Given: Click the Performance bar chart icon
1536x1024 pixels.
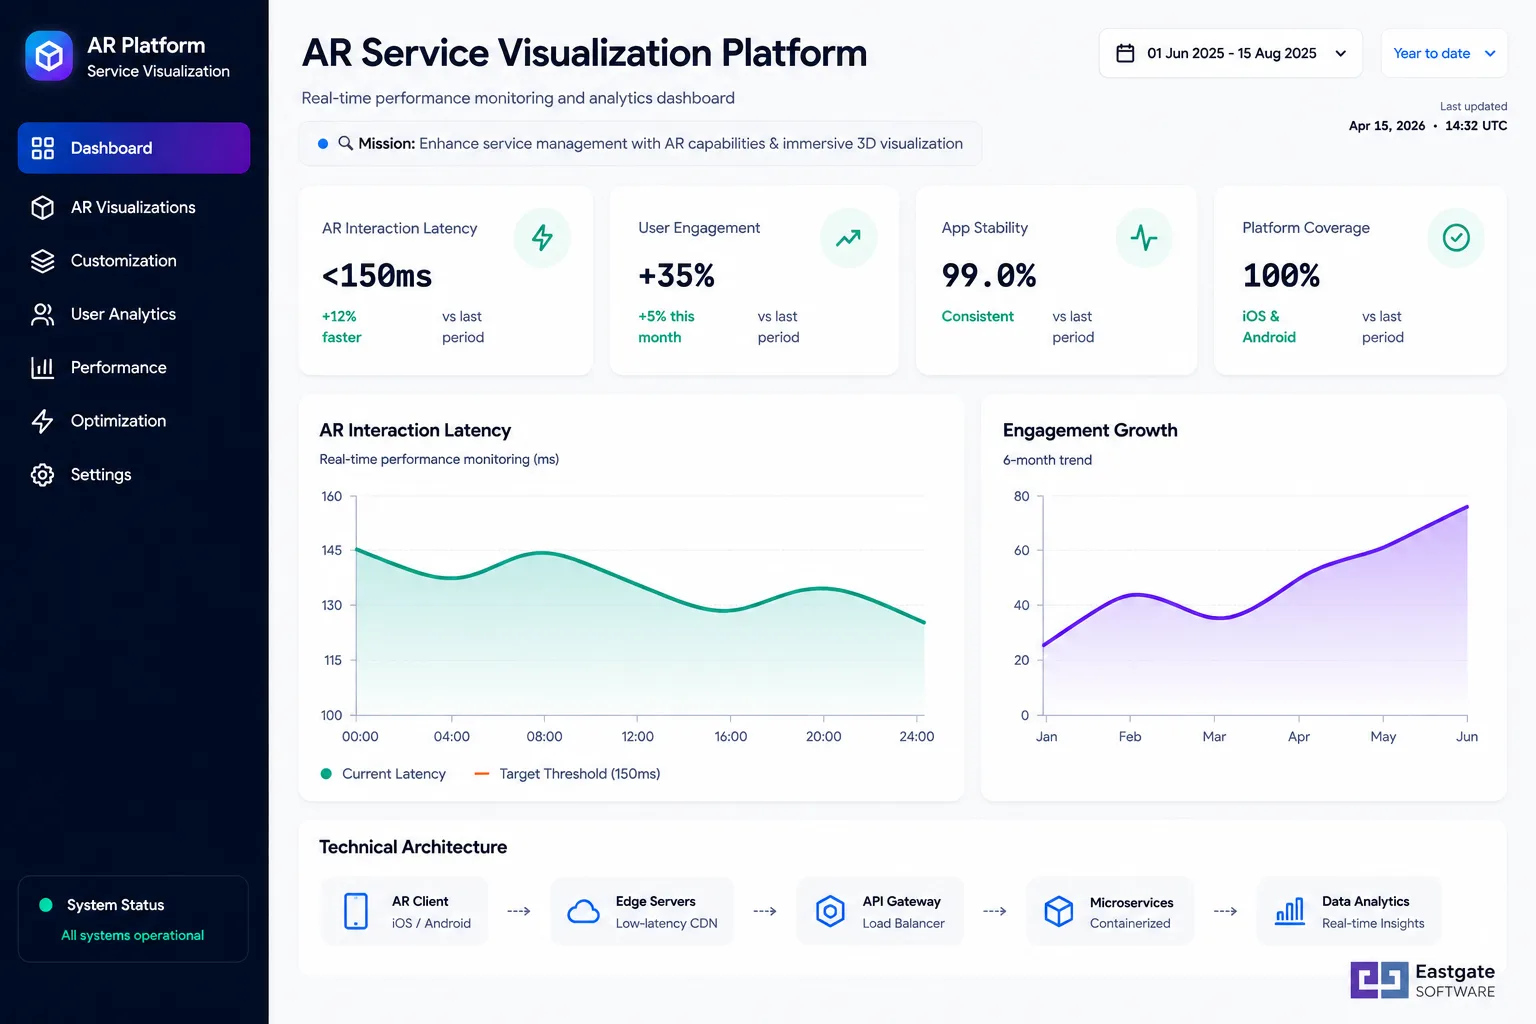Looking at the screenshot, I should click(x=42, y=368).
